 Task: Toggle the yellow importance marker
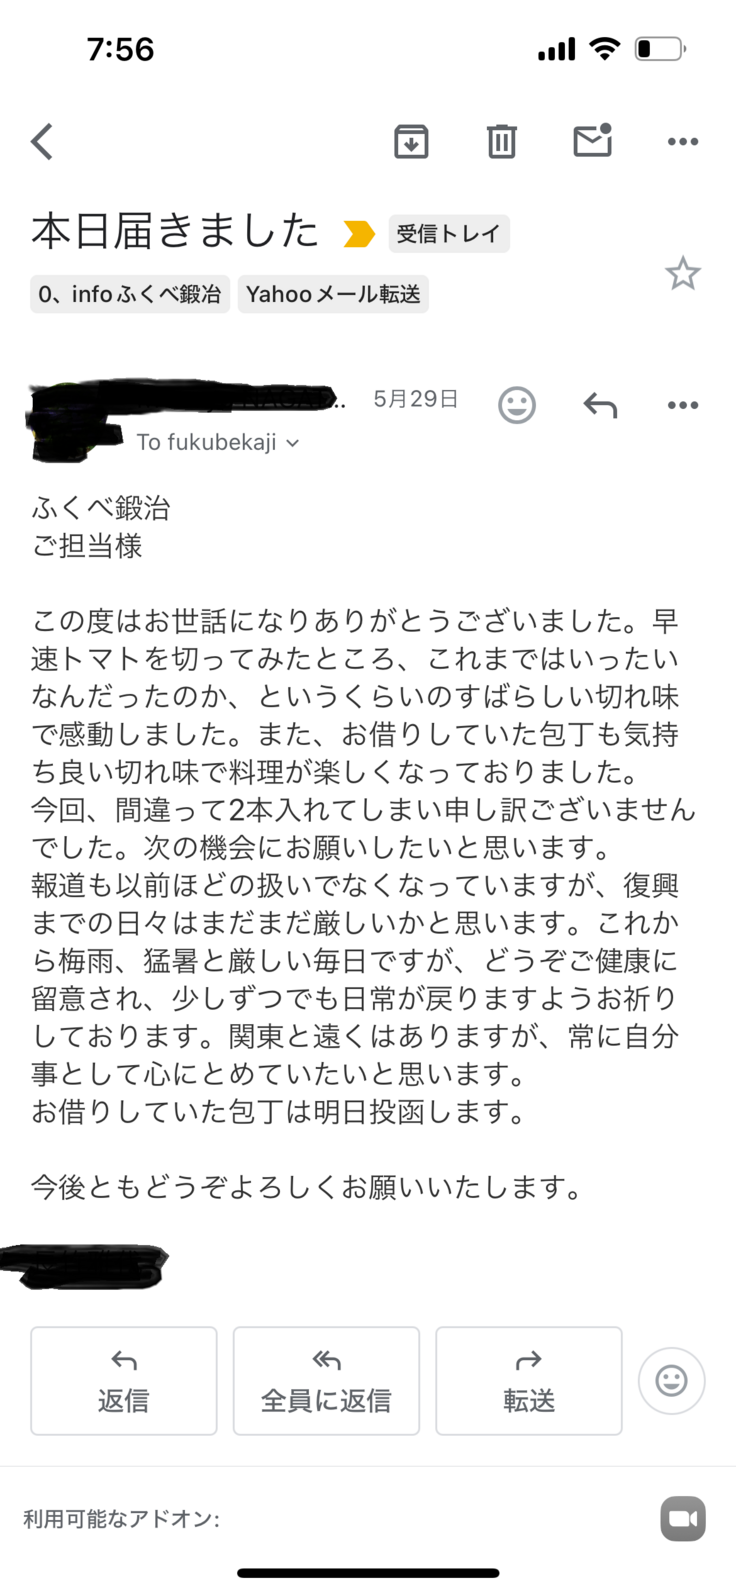[x=359, y=234]
